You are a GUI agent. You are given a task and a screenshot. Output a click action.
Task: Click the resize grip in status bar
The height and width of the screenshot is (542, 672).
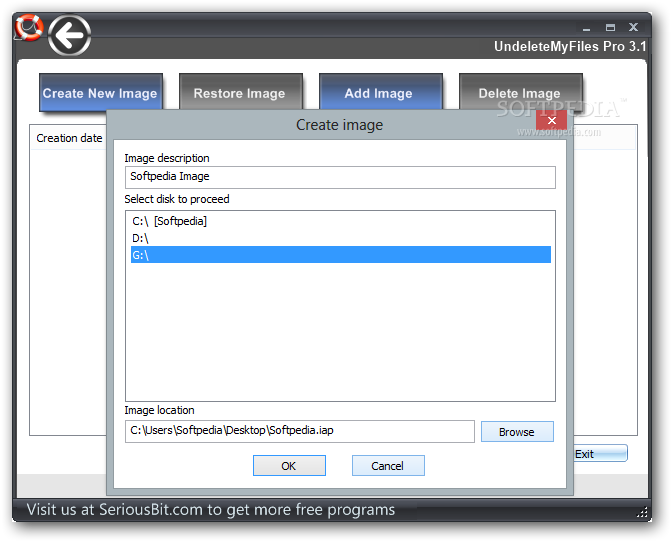[x=642, y=512]
